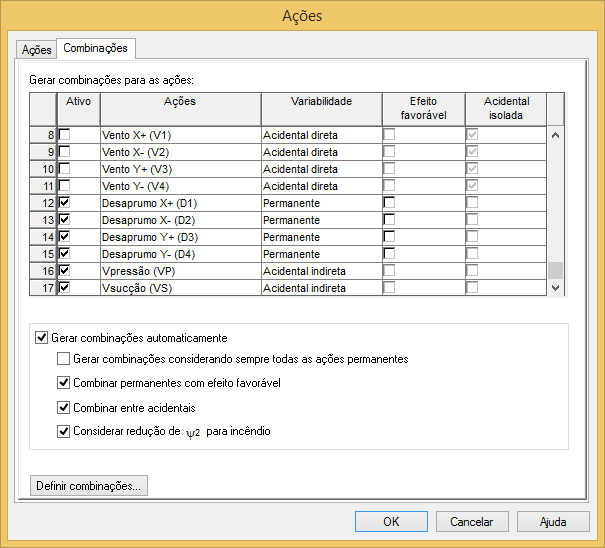Image resolution: width=605 pixels, height=548 pixels.
Task: Enable Ativo for Vento Y+ (V3)
Action: 64,169
